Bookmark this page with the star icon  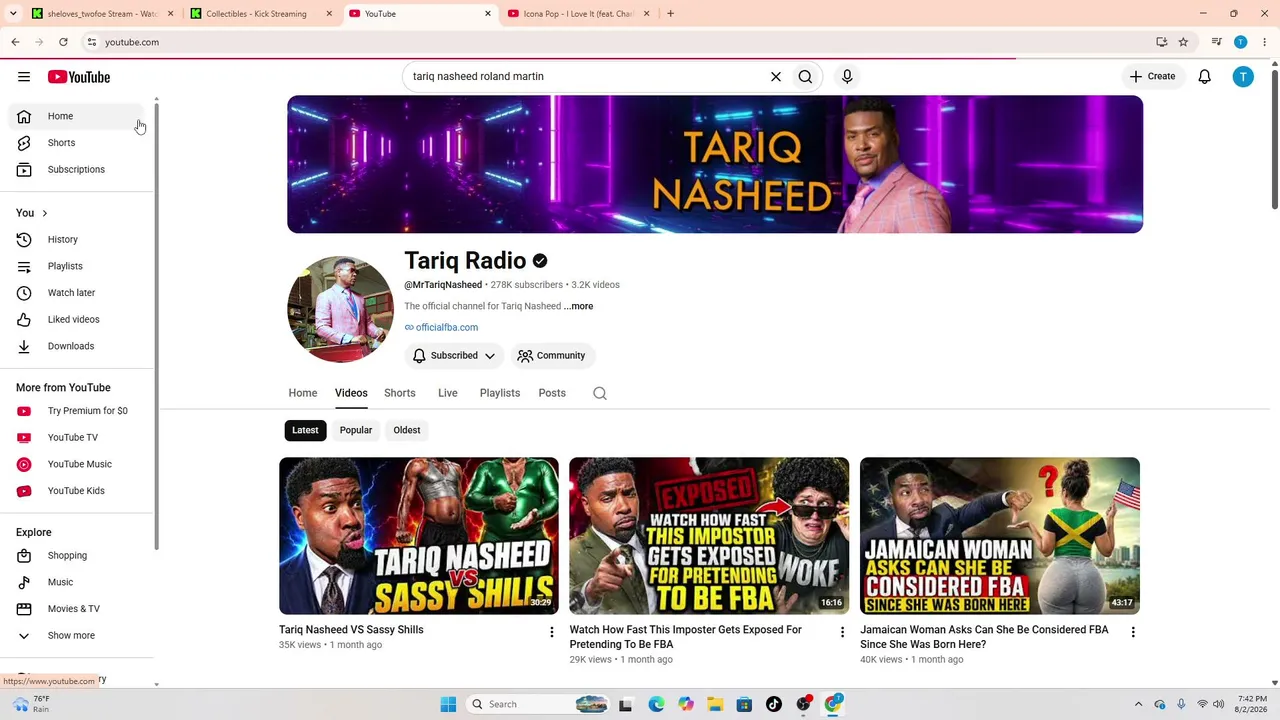click(1183, 42)
